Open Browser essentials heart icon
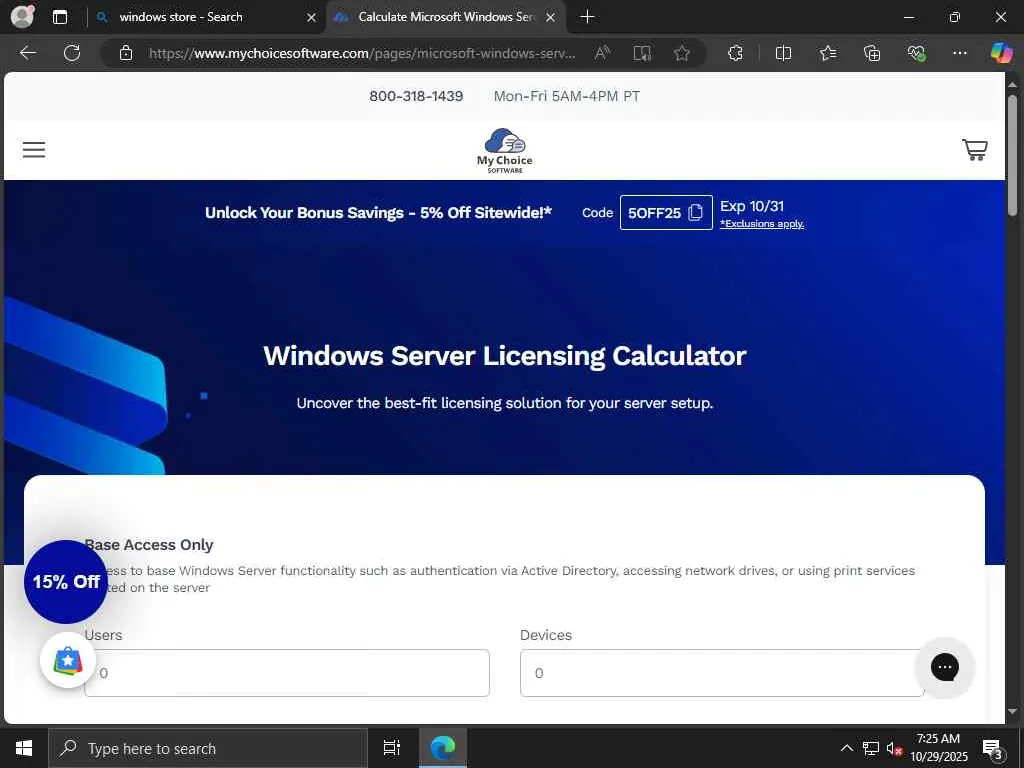Viewport: 1024px width, 768px height. [916, 53]
